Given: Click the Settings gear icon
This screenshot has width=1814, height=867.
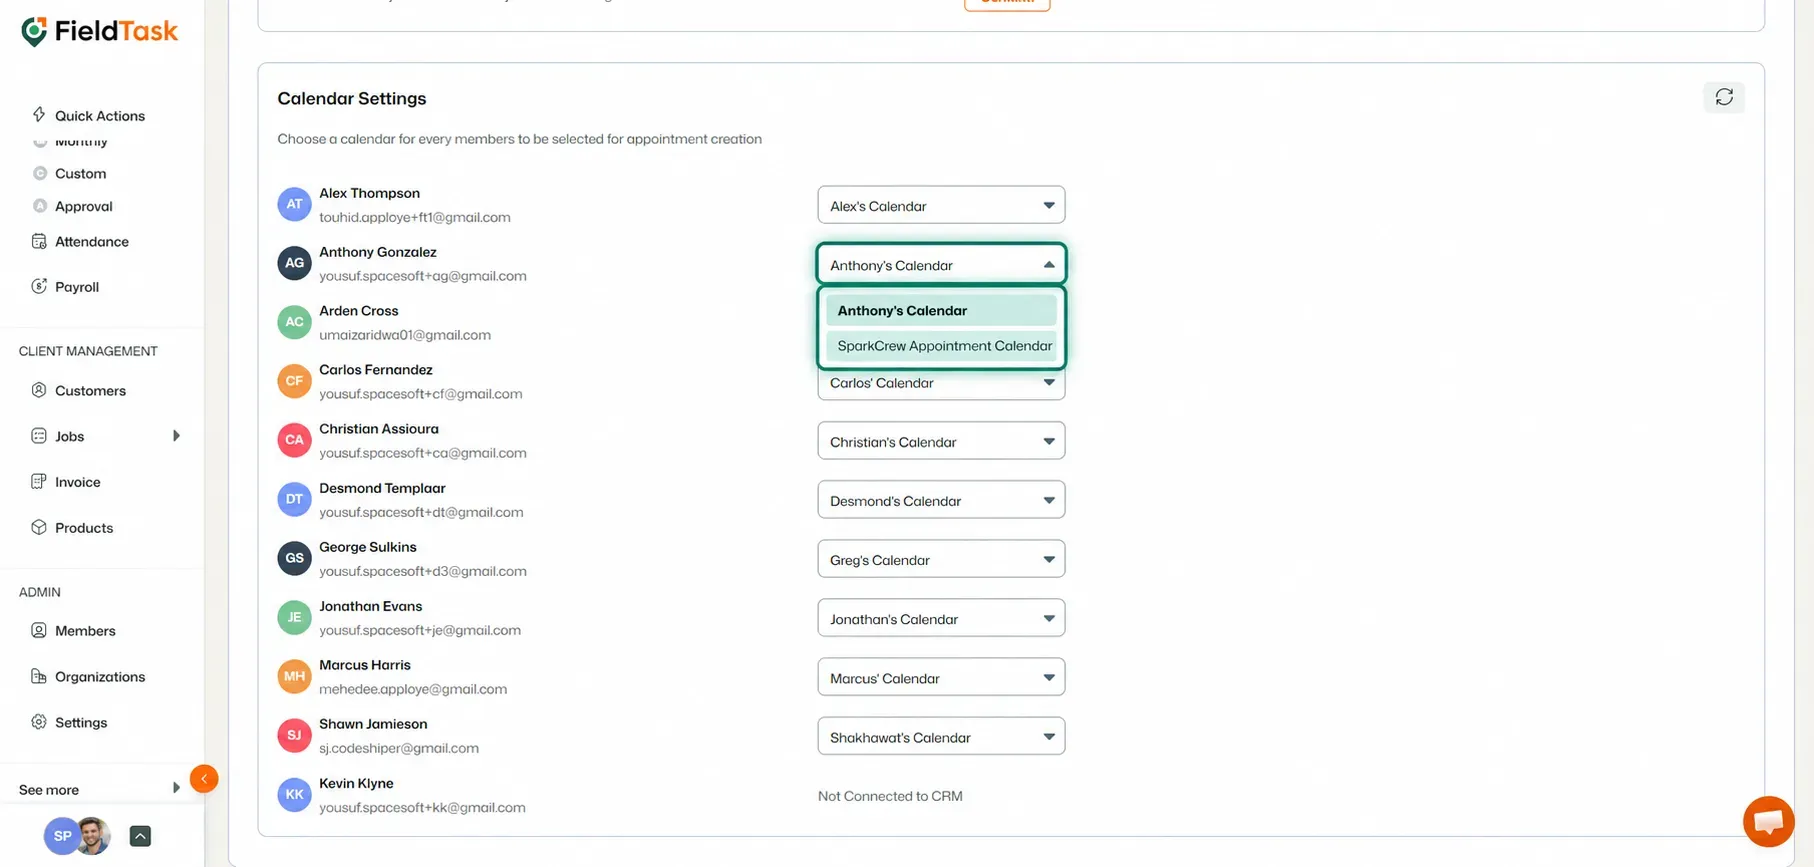Looking at the screenshot, I should 39,722.
